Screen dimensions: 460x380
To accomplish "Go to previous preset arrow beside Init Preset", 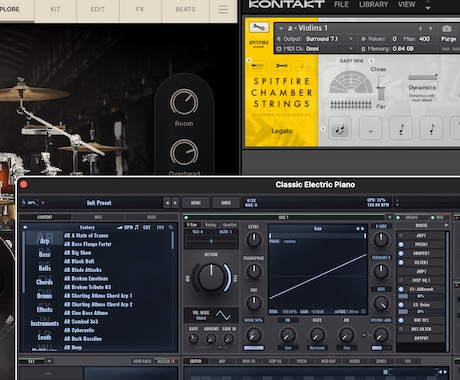I will [x=167, y=202].
